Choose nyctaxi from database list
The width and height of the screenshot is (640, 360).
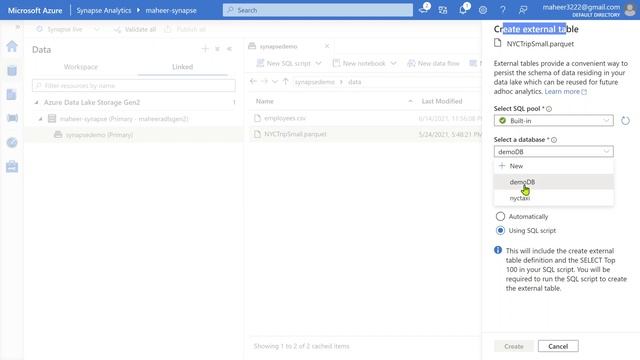pos(553,198)
